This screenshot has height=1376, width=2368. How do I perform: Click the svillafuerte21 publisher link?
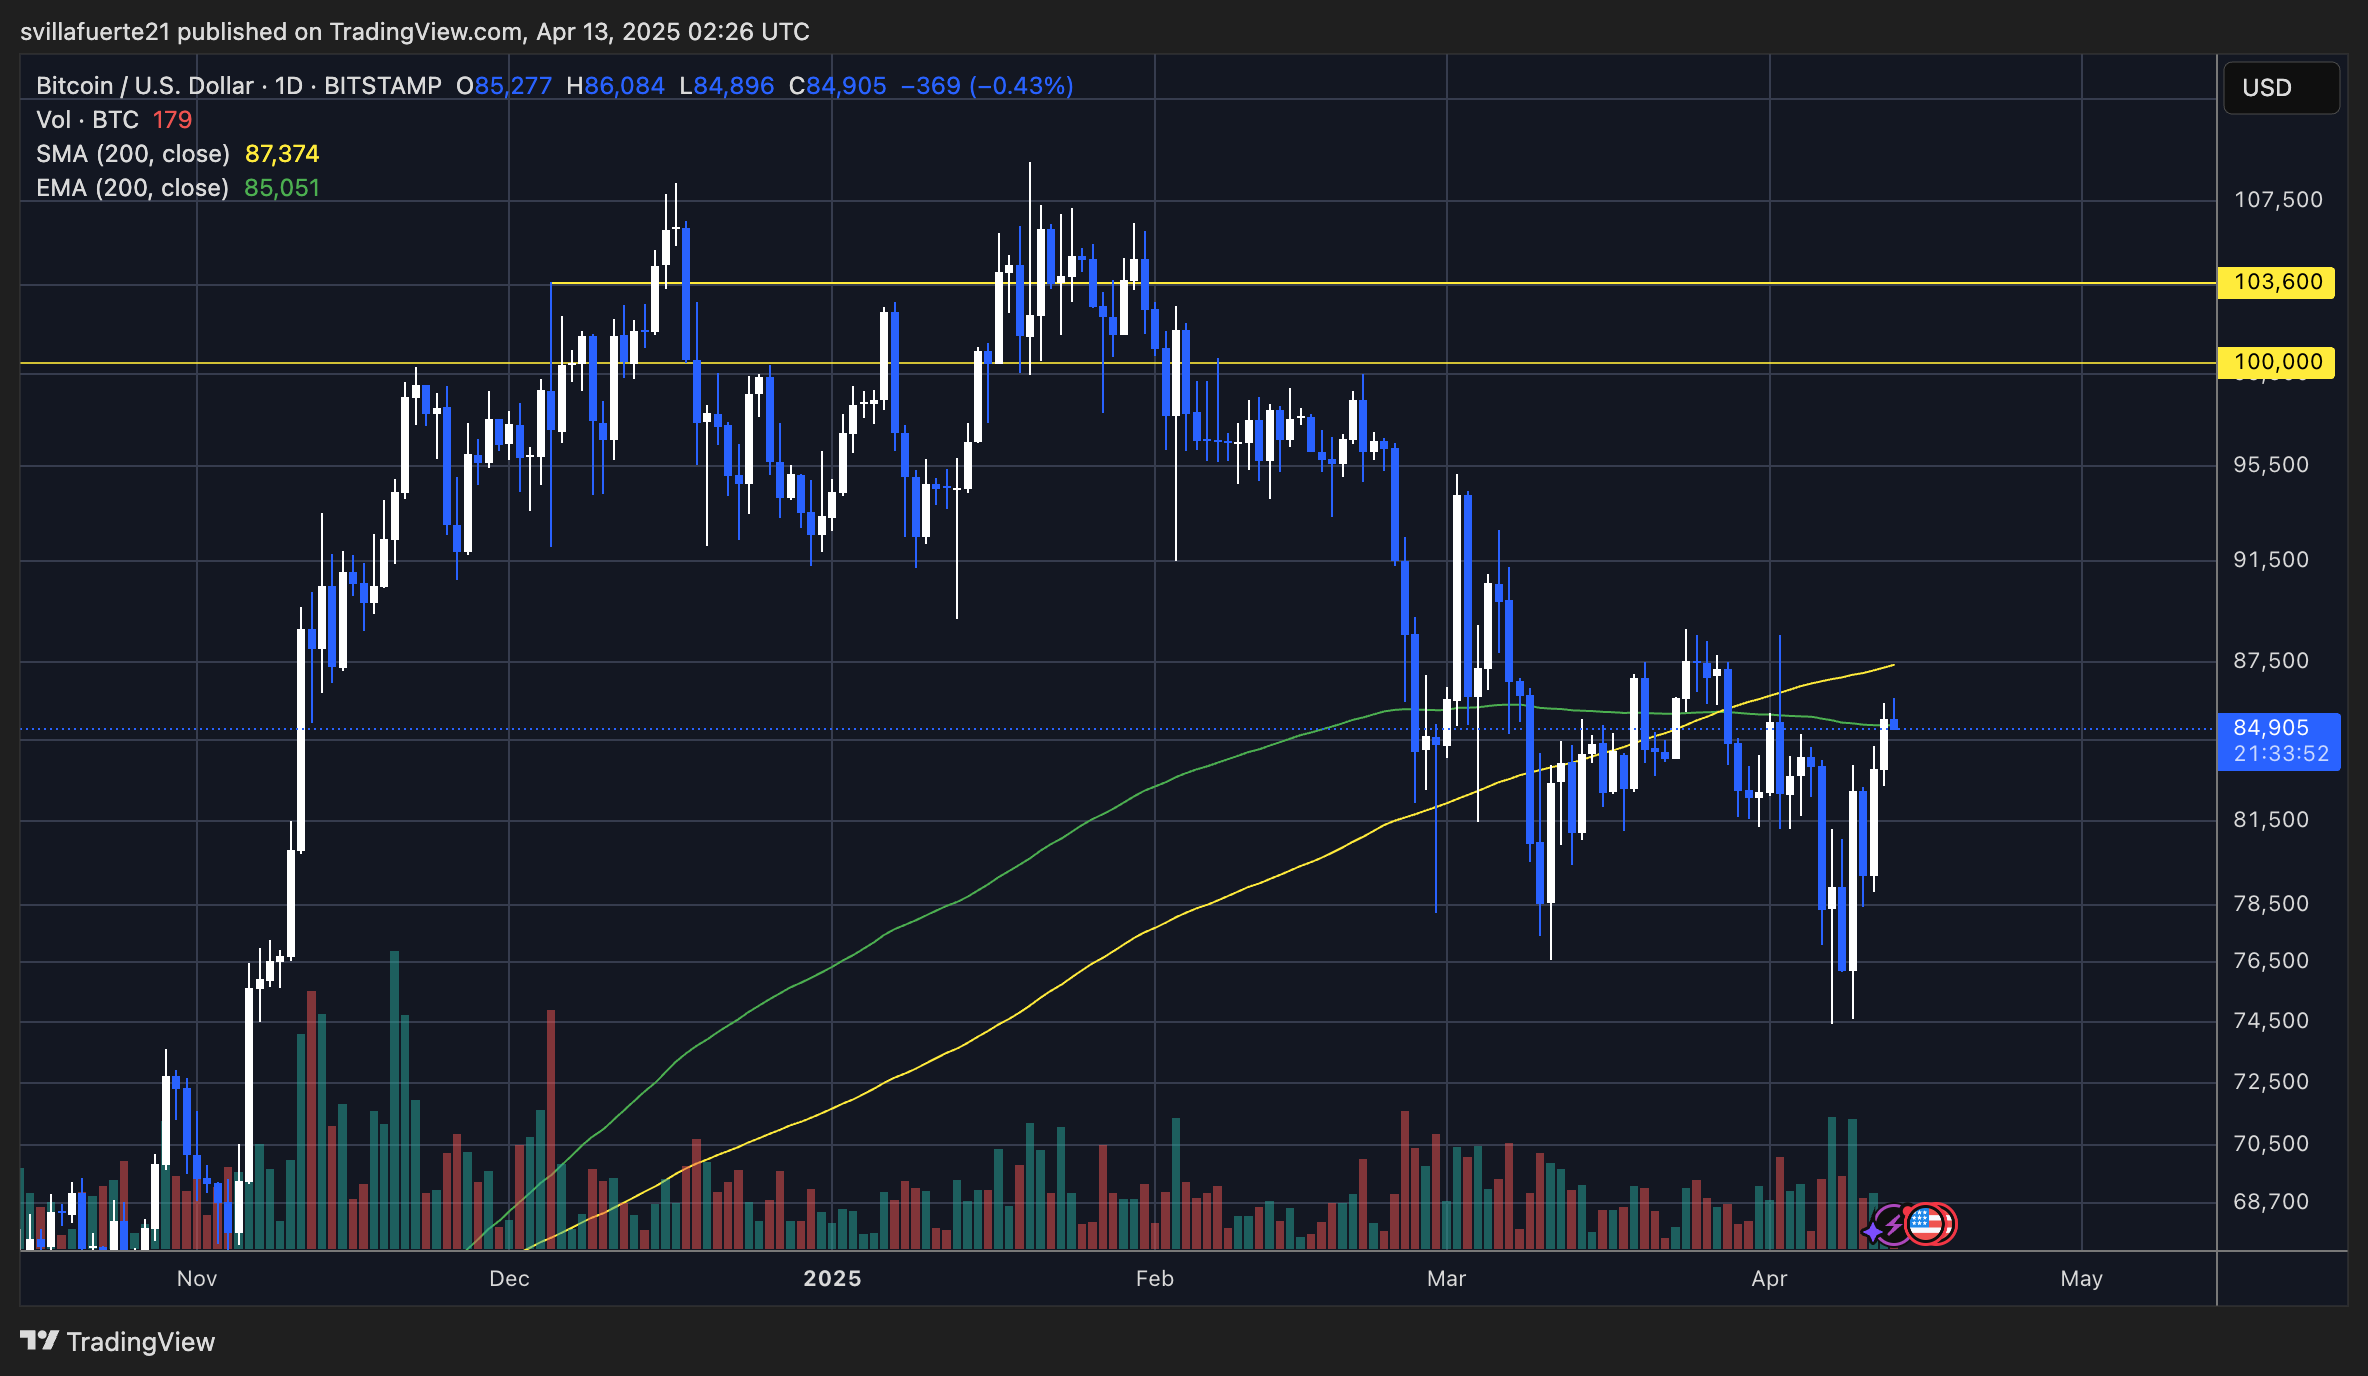click(x=95, y=31)
